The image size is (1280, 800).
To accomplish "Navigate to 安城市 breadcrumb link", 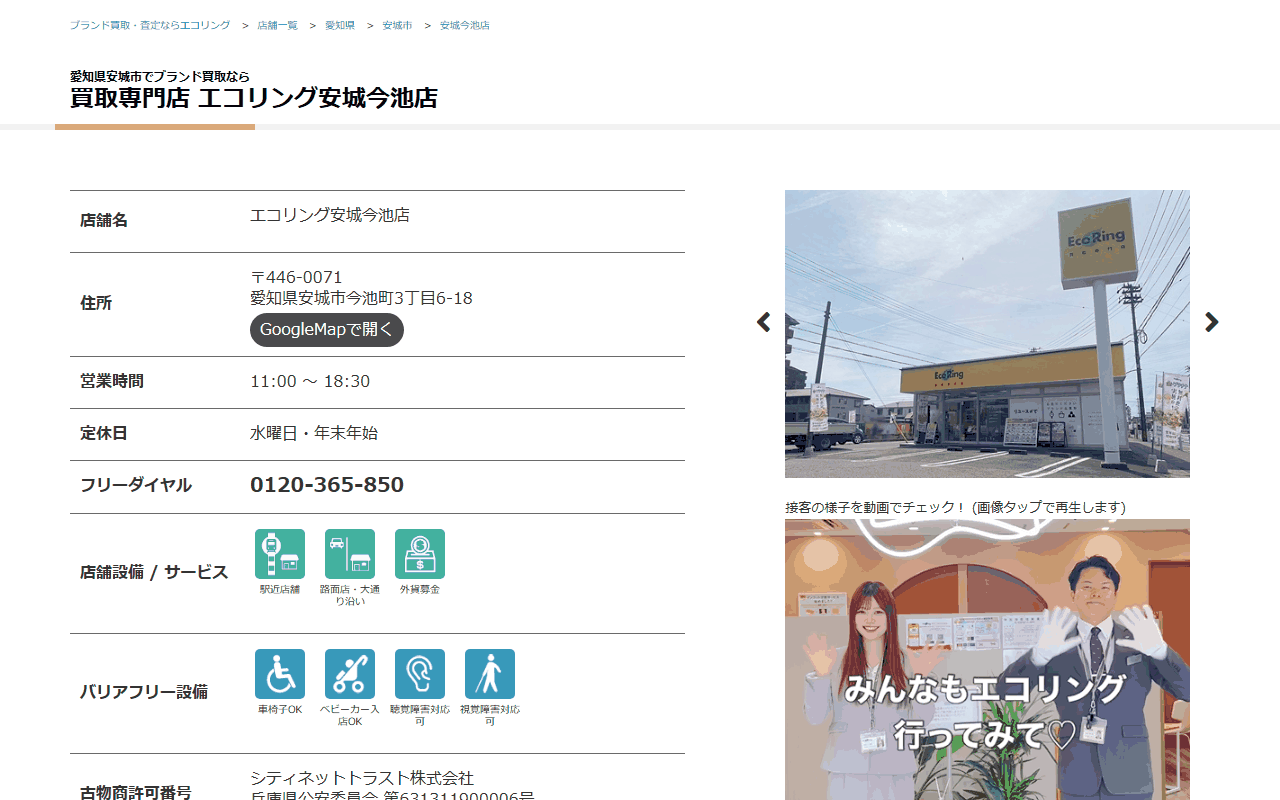I will tap(397, 25).
